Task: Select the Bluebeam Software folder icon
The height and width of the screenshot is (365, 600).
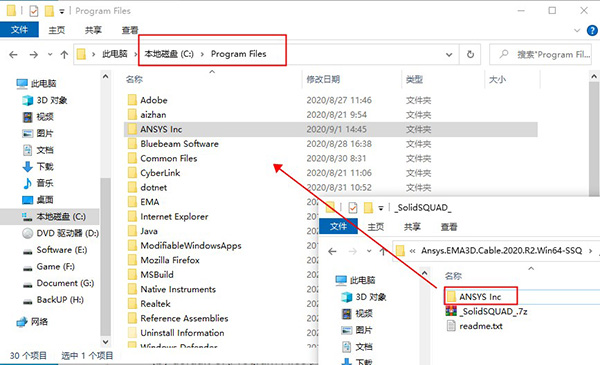Action: (132, 143)
